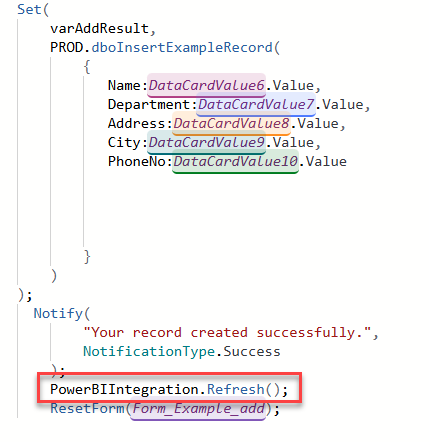Click the "Your record created successfully." string
The height and width of the screenshot is (442, 429).
point(227,332)
